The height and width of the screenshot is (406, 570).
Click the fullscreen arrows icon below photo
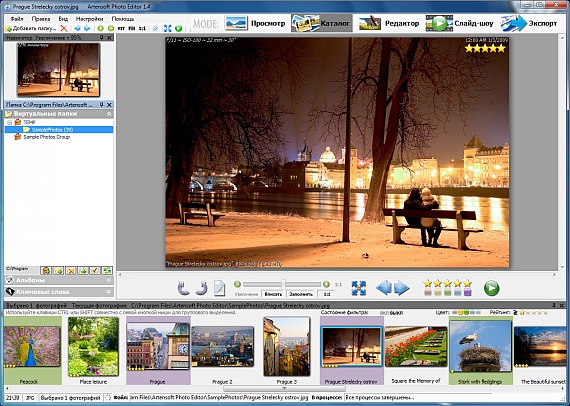[x=358, y=288]
